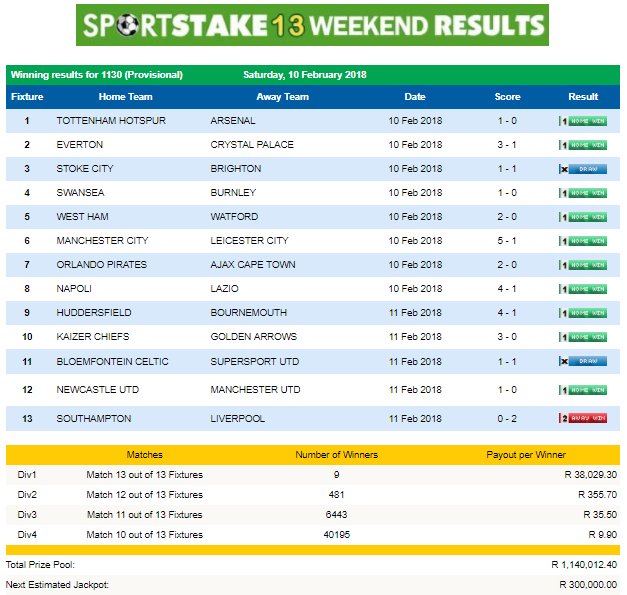Screen dimensions: 627x595
Task: Click SUPERSPORT UTD away team cell
Action: (255, 361)
